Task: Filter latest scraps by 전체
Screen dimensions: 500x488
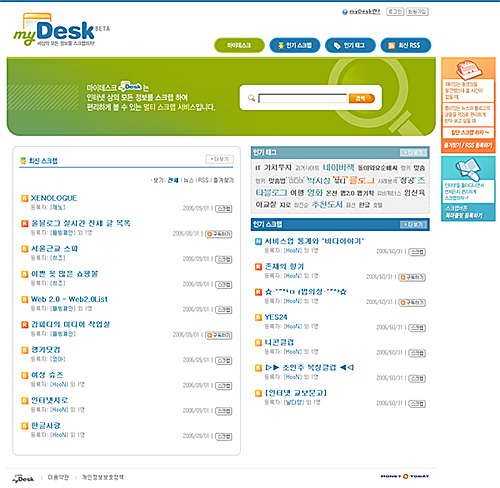Action: [173, 180]
